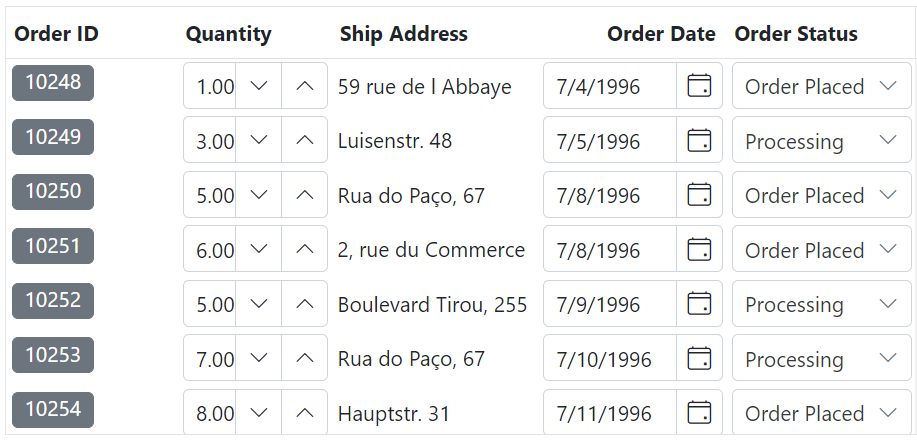Open calendar icon beside 7/10/1996
This screenshot has height=440, width=917.
coord(699,358)
